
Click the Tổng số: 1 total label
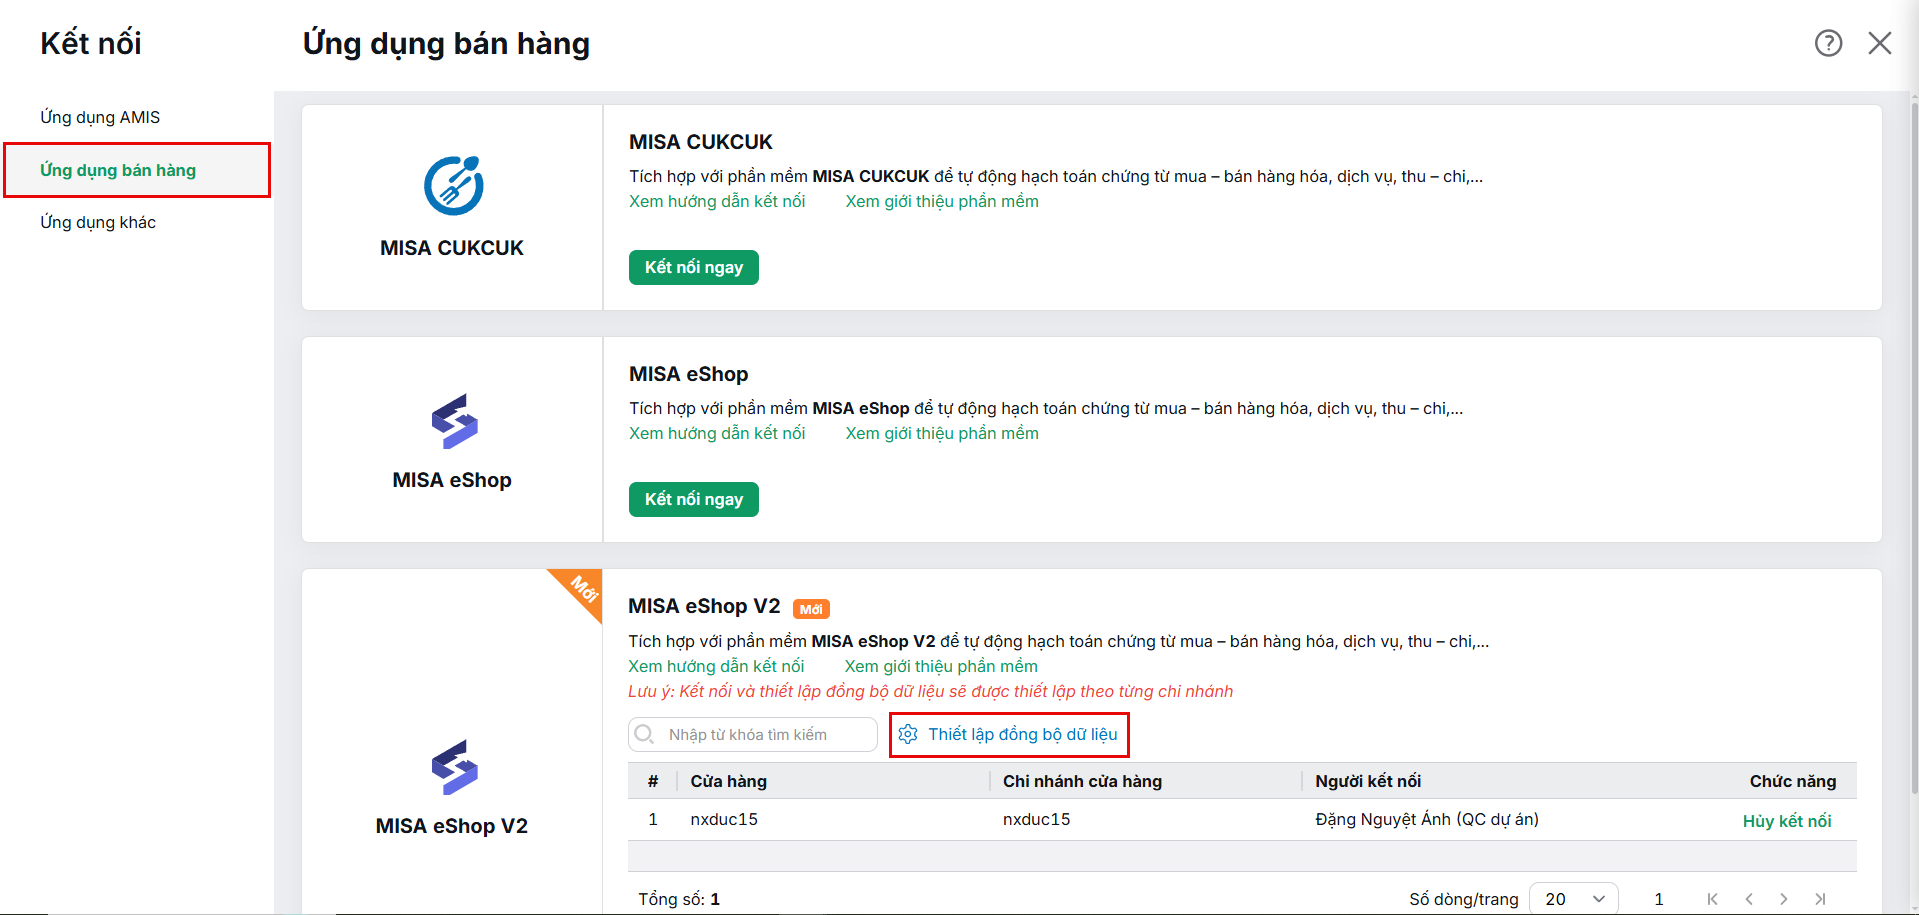(679, 899)
